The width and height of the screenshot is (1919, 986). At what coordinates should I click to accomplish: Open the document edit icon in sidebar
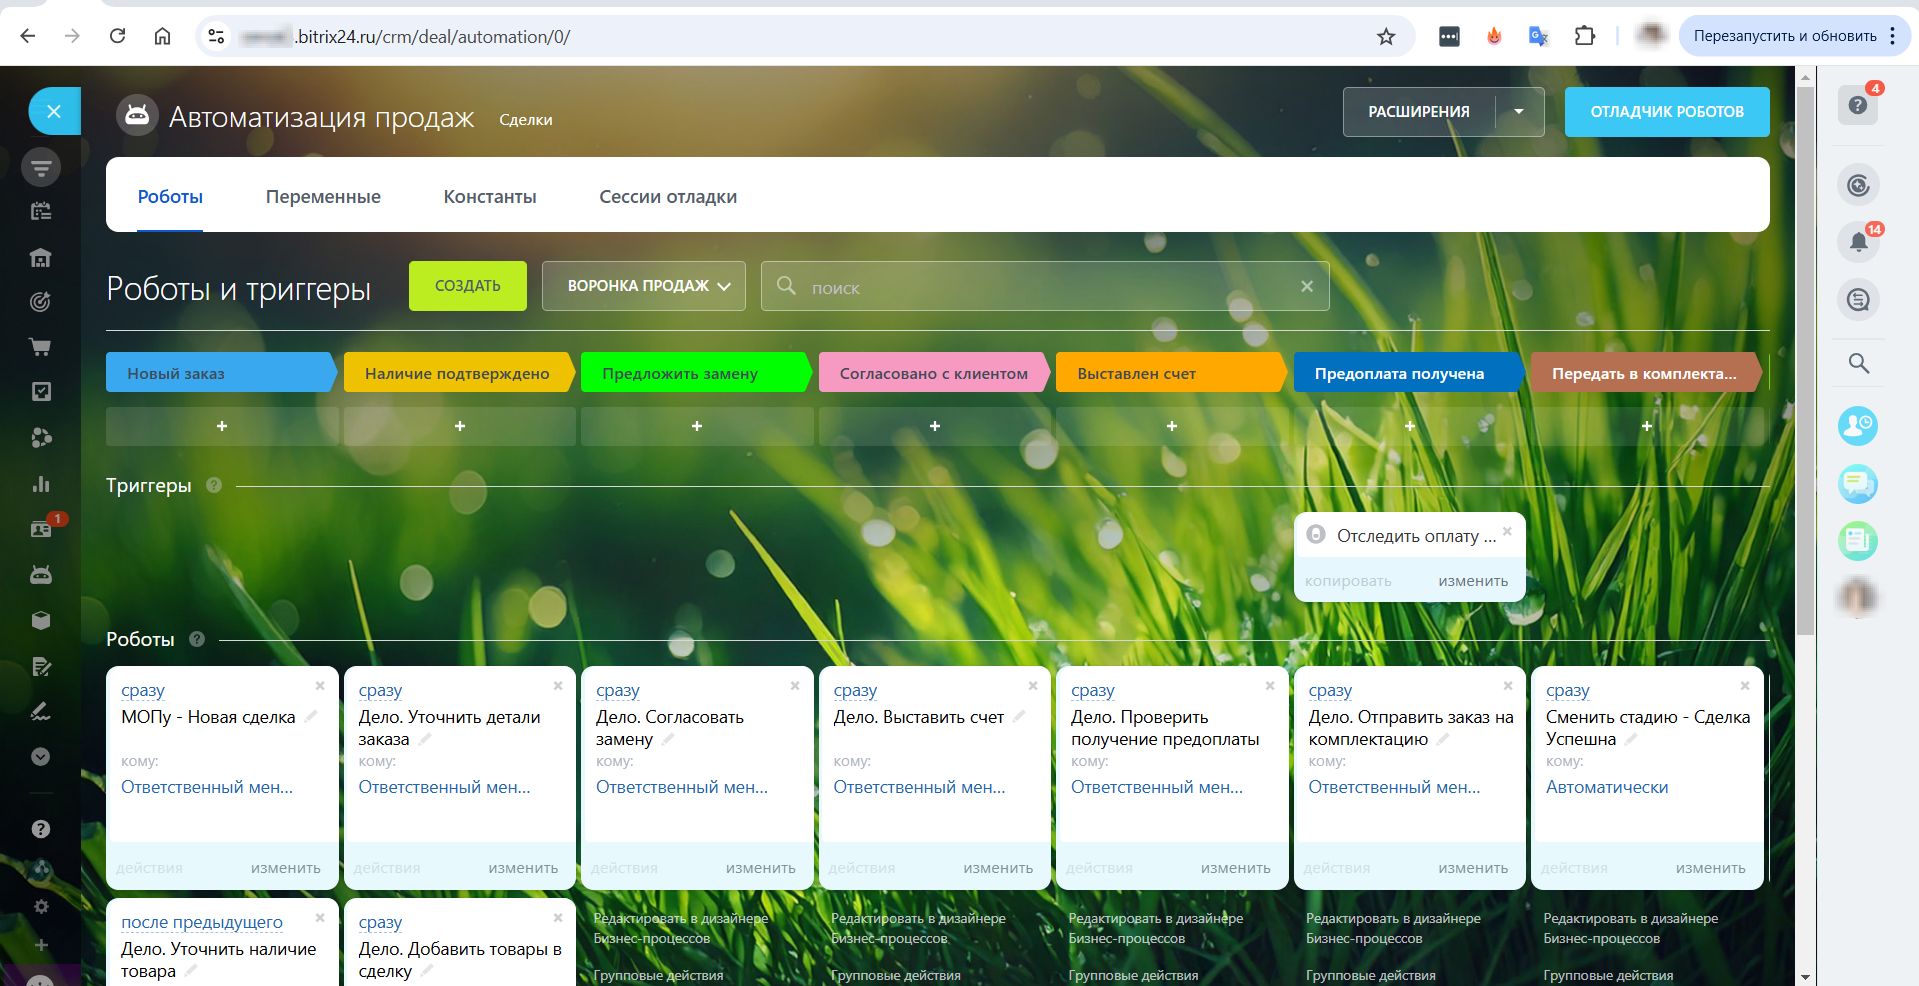coord(41,666)
